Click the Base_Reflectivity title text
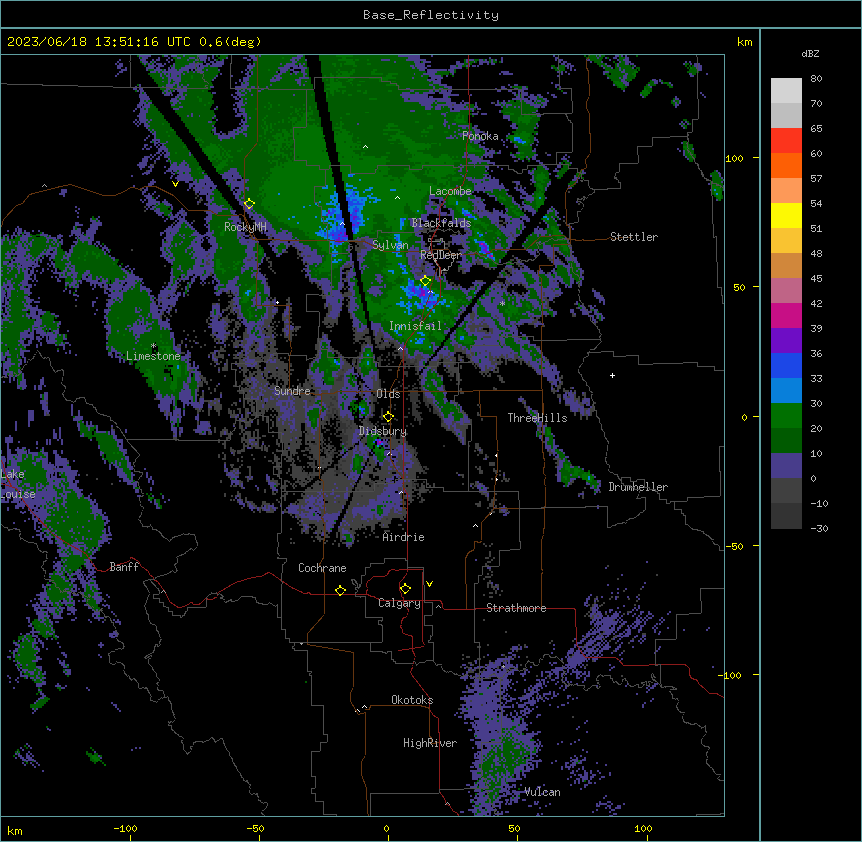862x842 pixels. (x=431, y=15)
